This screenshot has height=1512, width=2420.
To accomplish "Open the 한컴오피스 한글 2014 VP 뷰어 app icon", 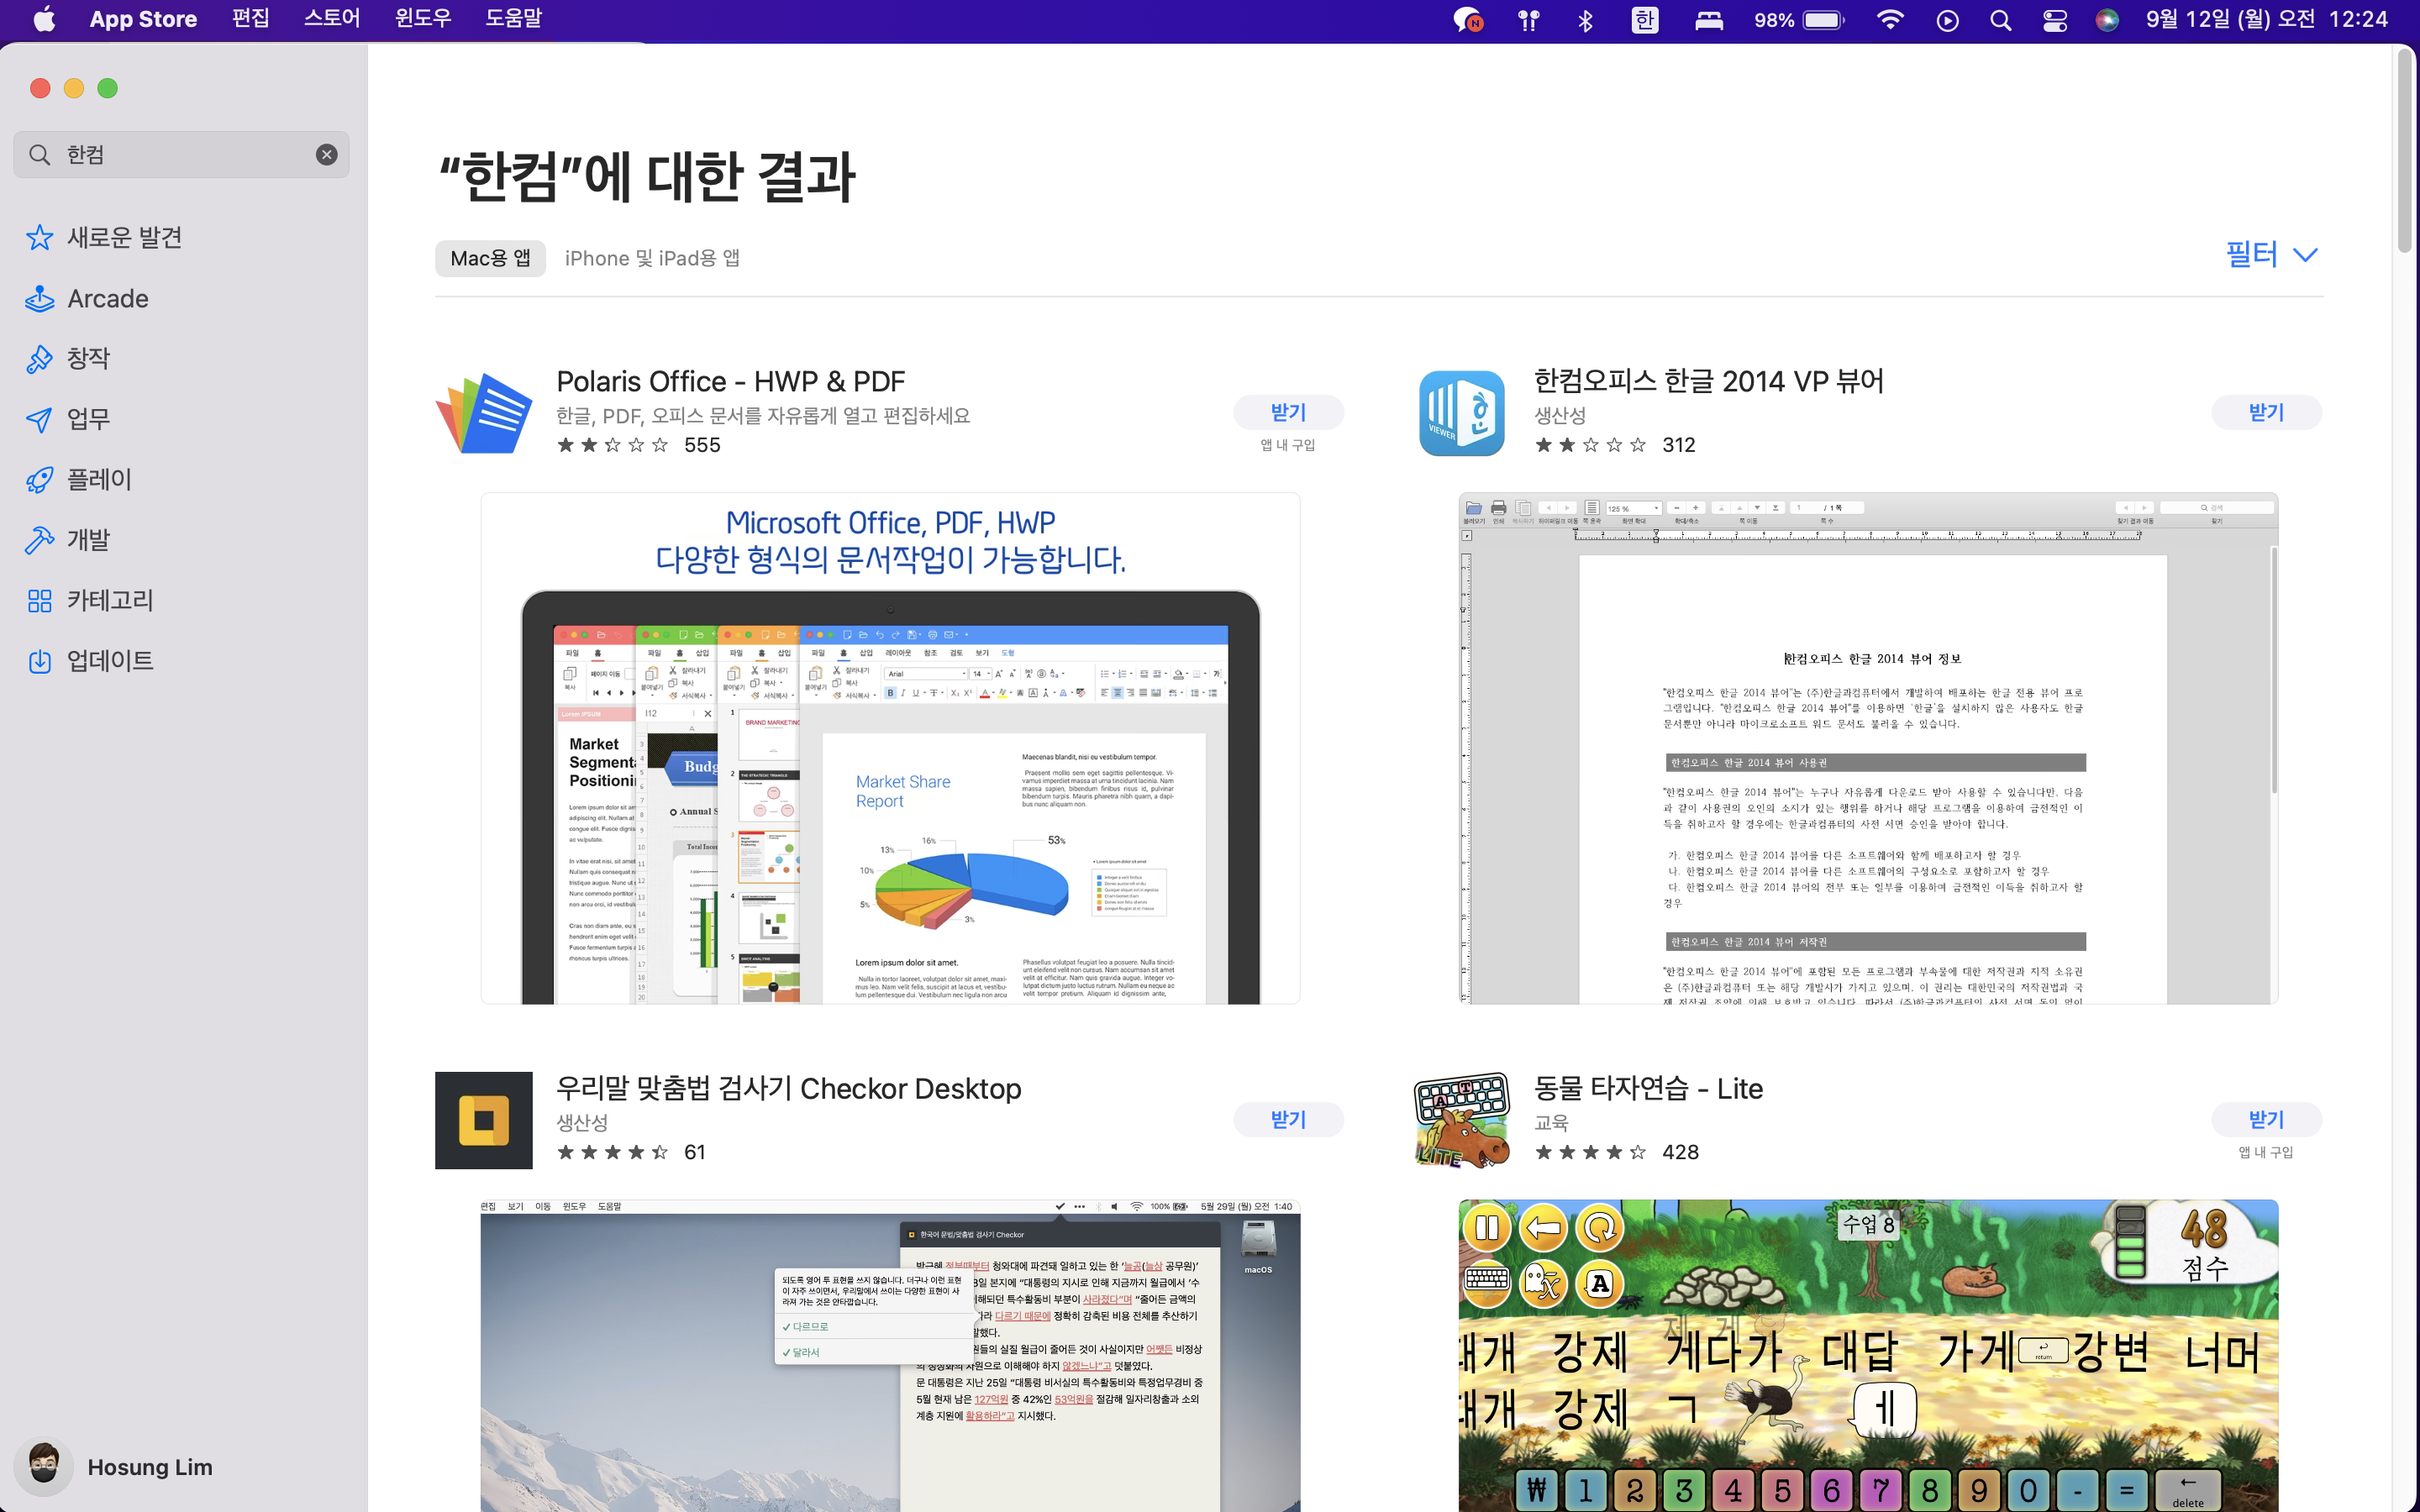I will click(x=1461, y=413).
